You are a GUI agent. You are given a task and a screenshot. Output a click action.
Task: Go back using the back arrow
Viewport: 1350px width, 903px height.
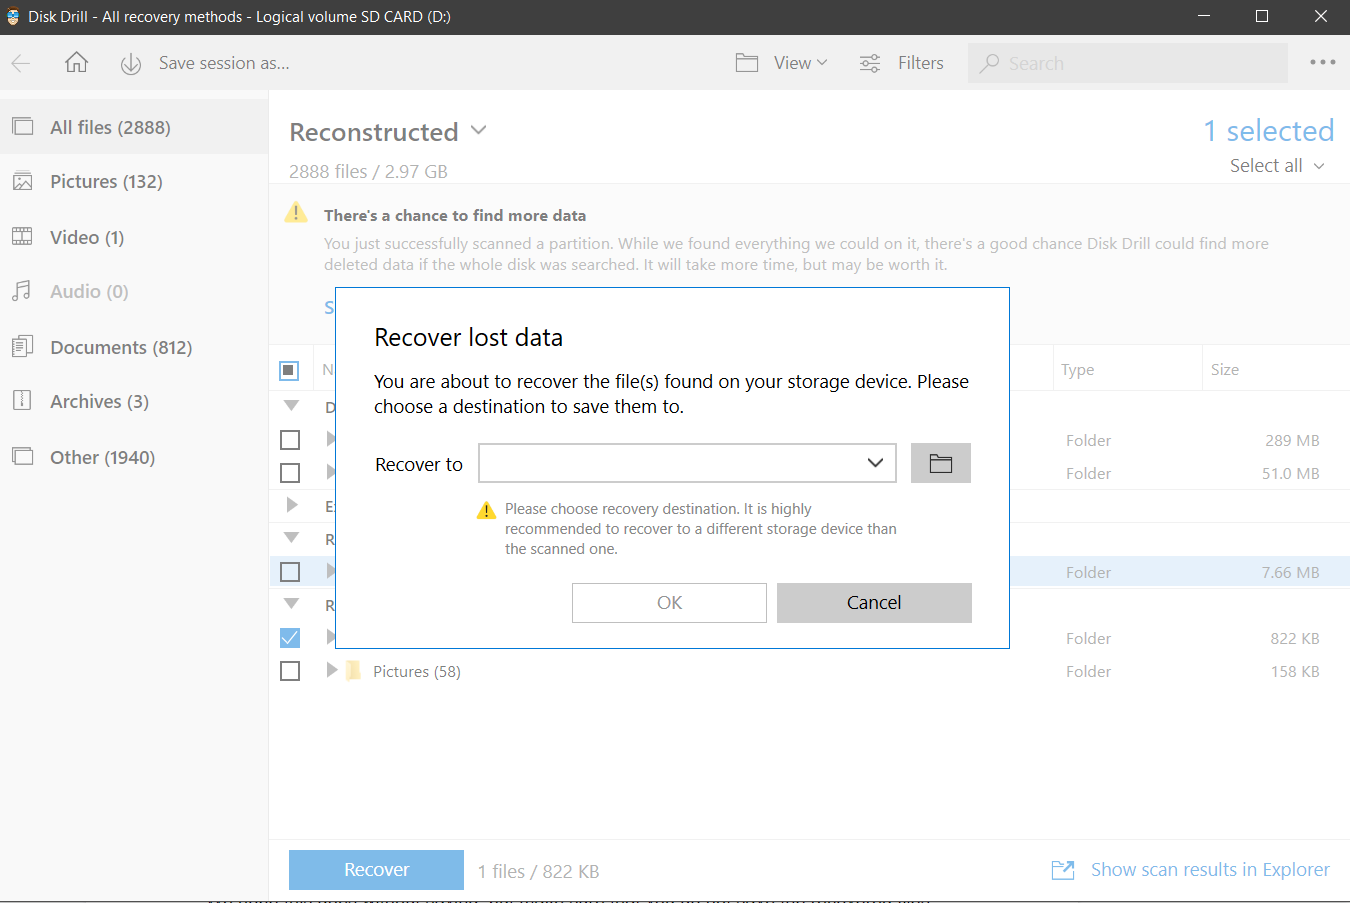(21, 63)
